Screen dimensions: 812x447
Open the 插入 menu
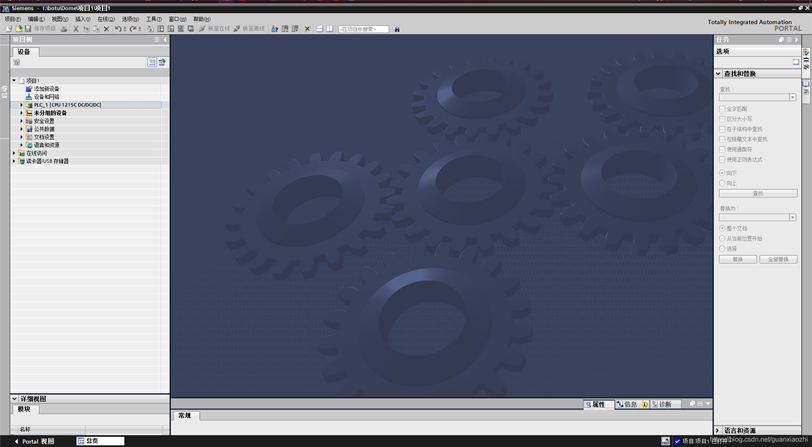83,19
